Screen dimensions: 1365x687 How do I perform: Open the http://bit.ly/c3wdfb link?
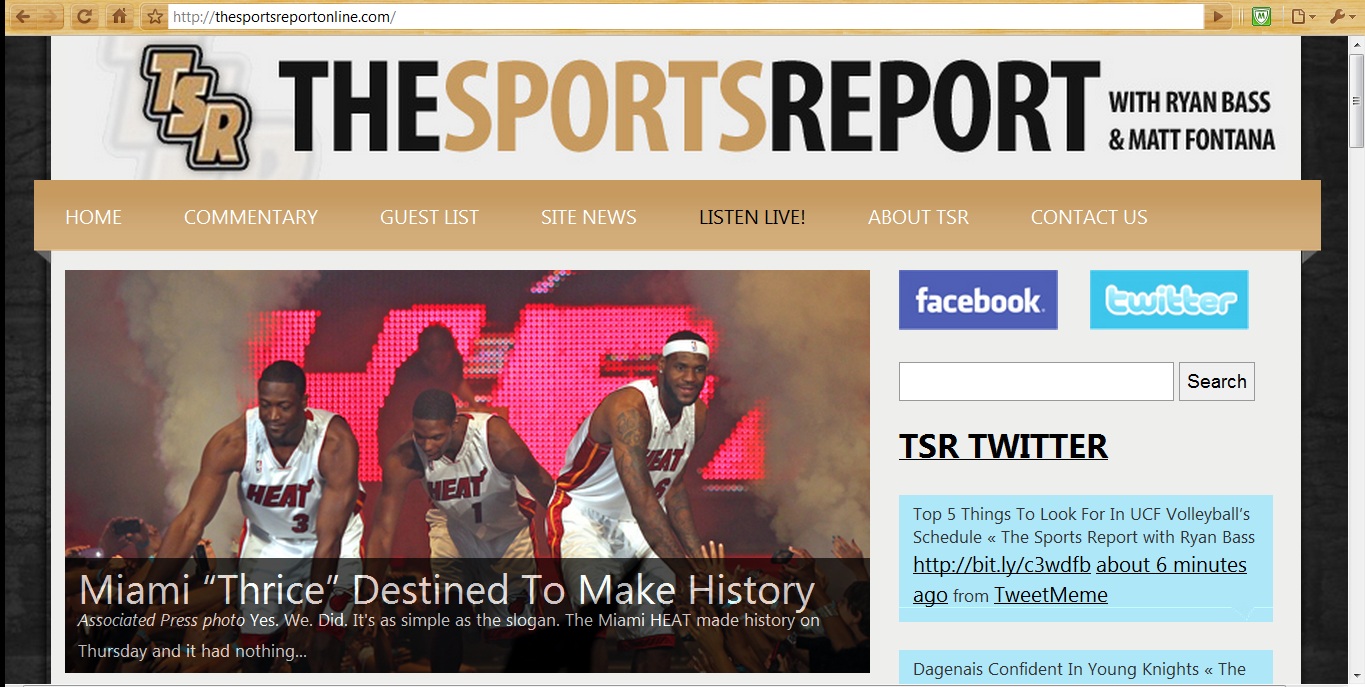click(1002, 565)
